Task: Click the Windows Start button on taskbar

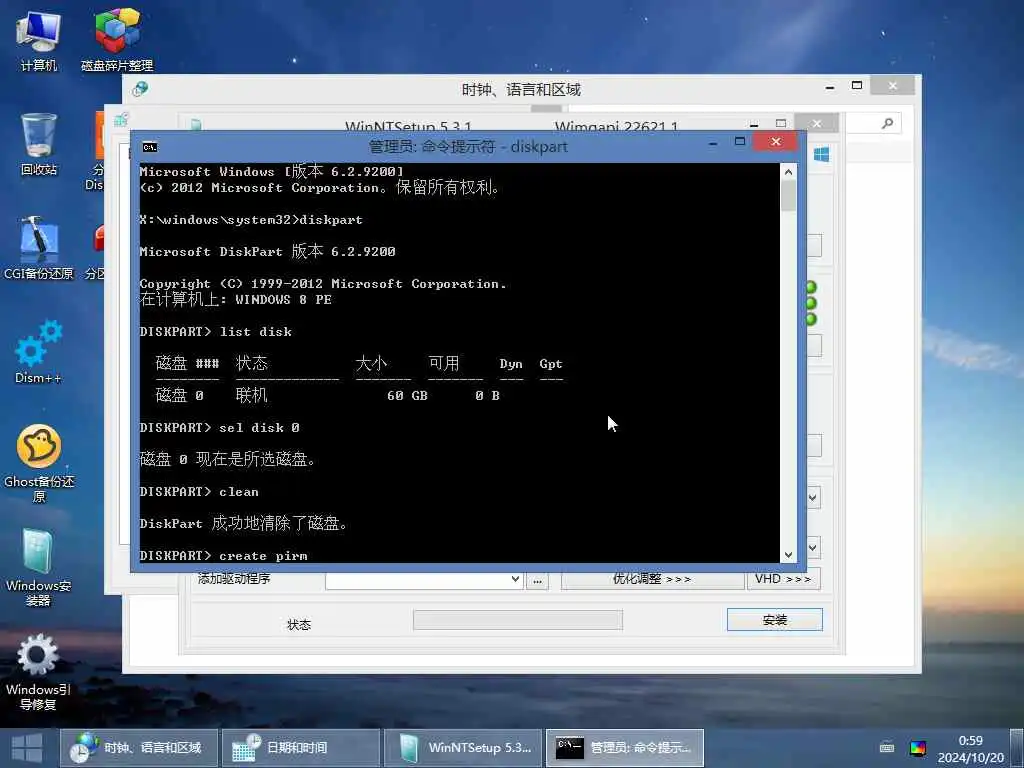Action: pyautogui.click(x=27, y=748)
